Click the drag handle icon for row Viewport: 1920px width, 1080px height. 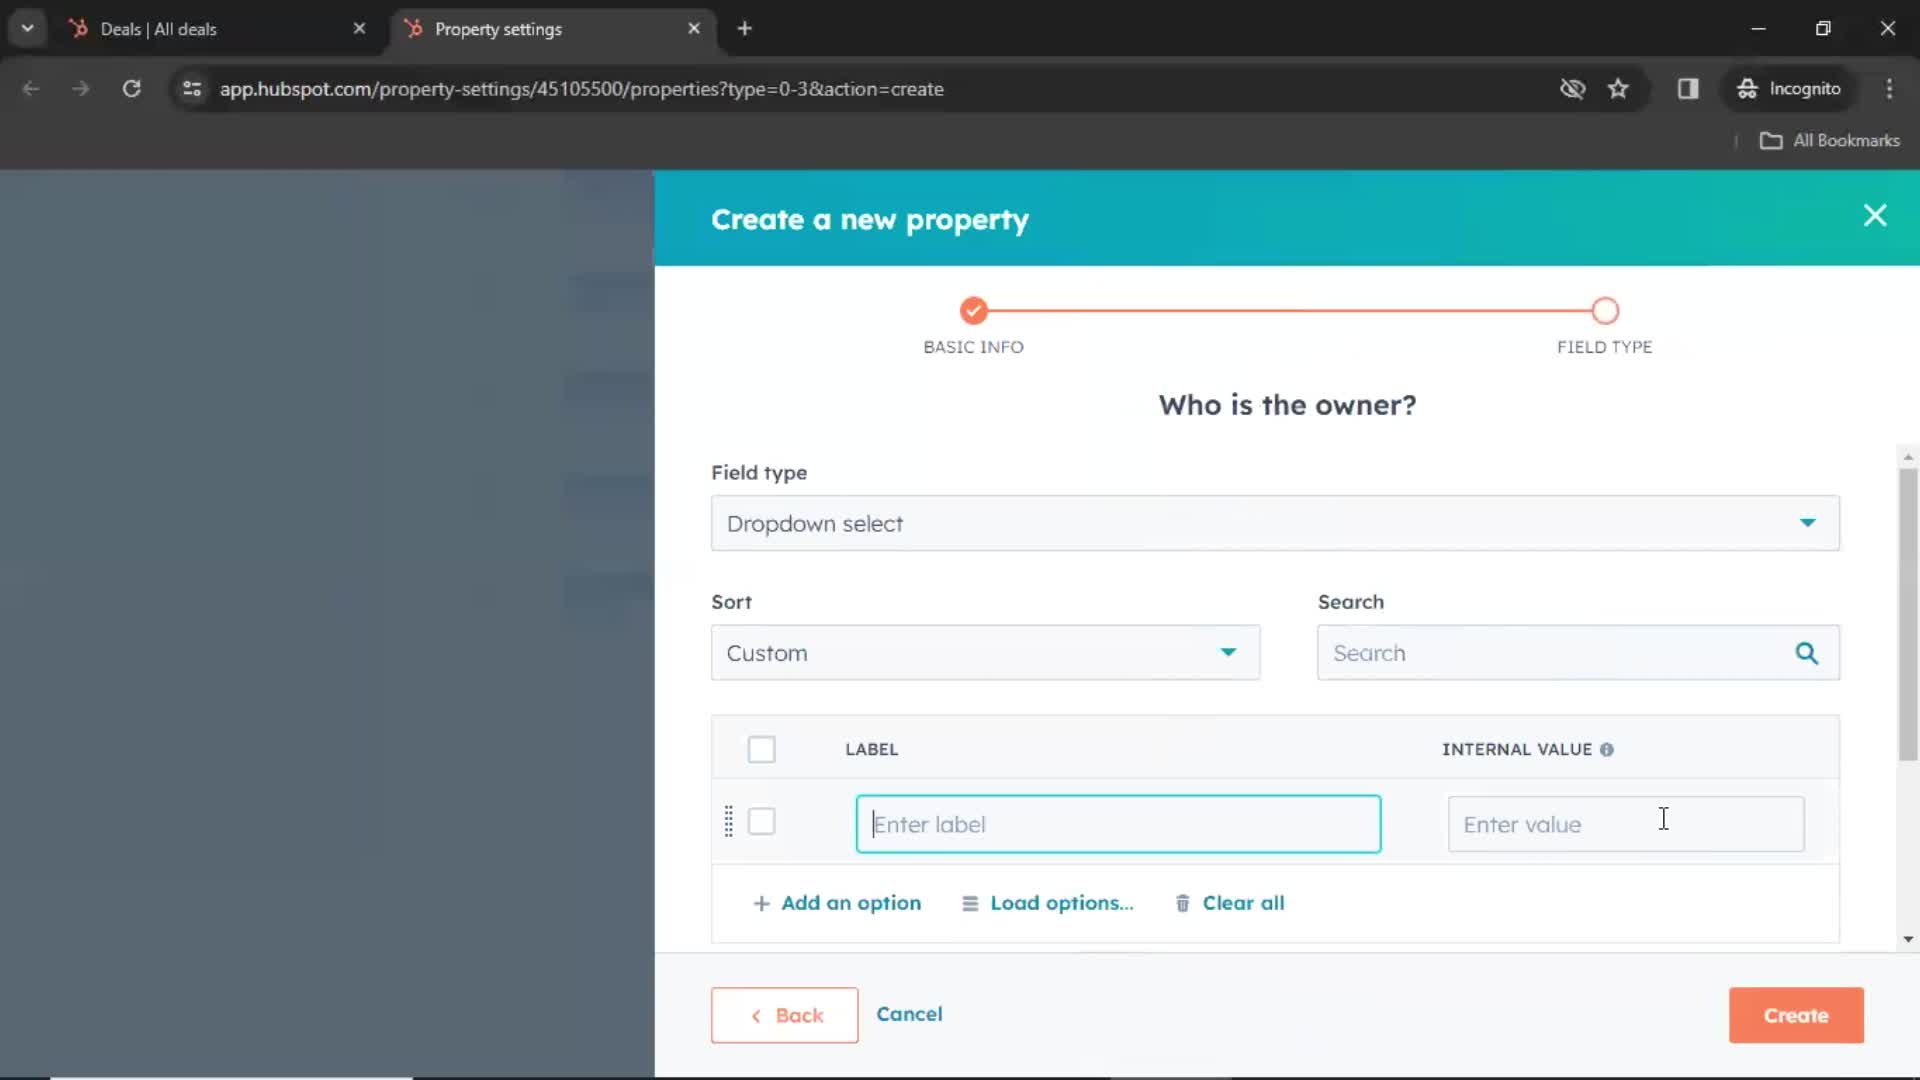click(728, 822)
